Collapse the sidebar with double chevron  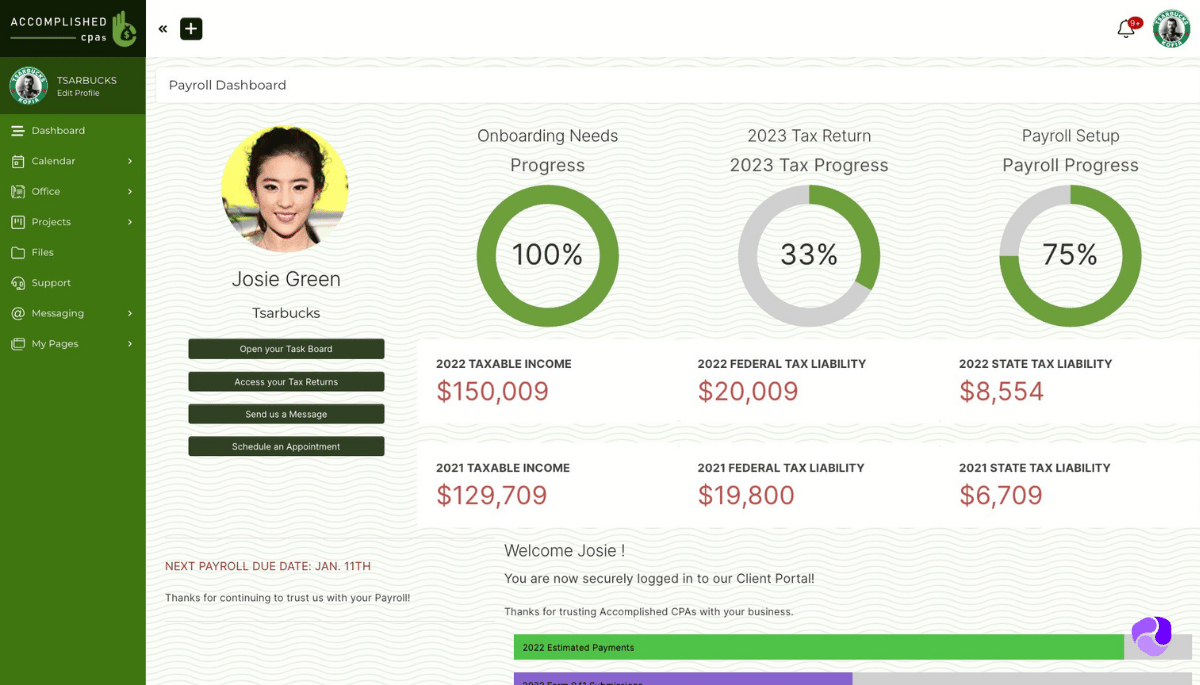tap(163, 29)
